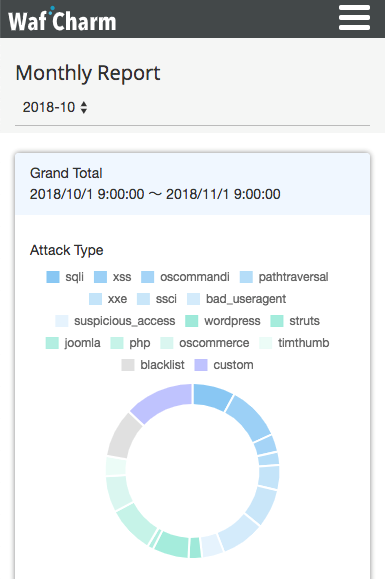Open the hamburger menu

pyautogui.click(x=354, y=18)
